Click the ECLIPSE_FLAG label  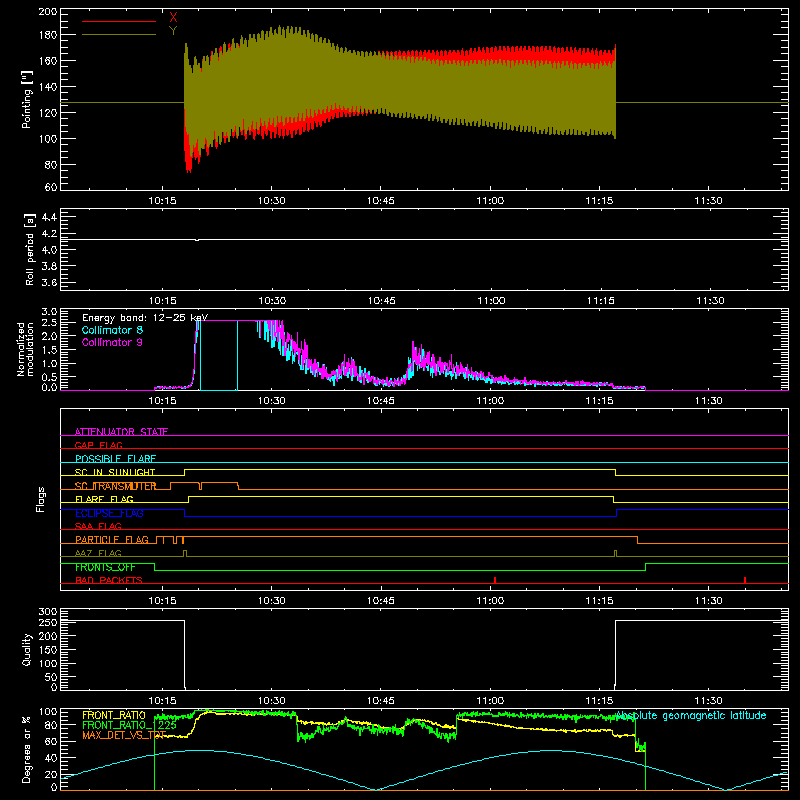pos(109,513)
